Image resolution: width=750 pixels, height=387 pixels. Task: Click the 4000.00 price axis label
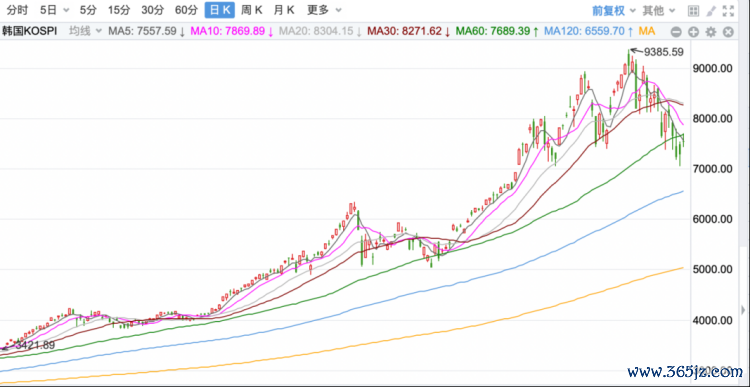point(713,320)
